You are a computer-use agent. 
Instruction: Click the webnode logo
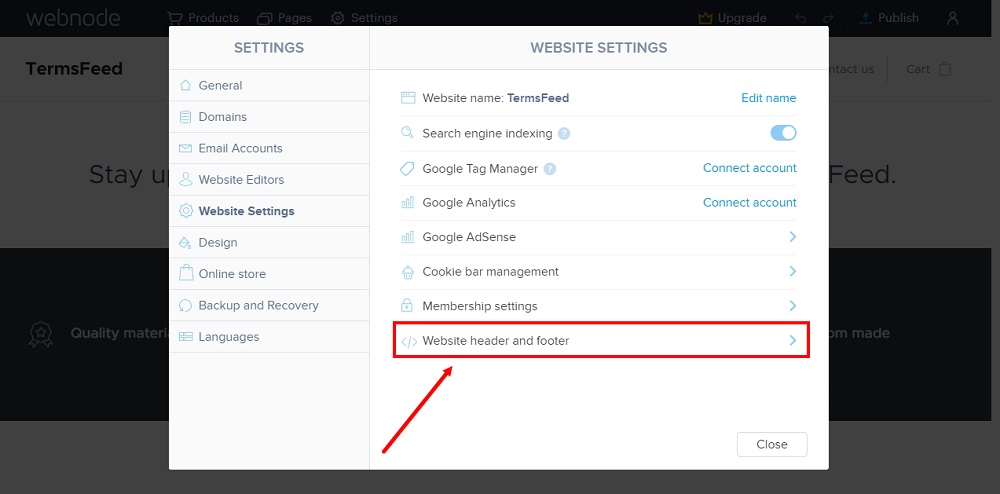73,18
